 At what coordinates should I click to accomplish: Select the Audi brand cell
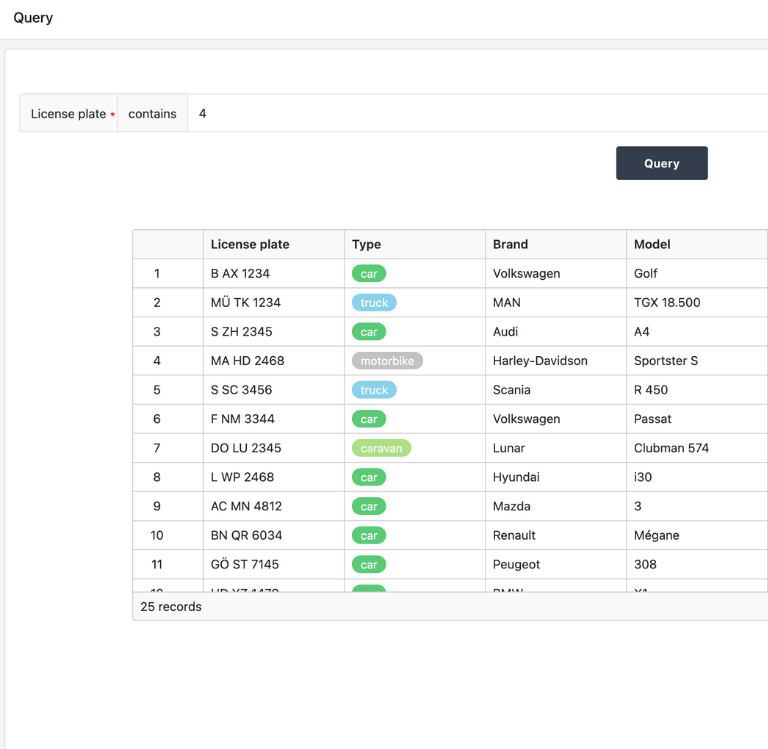(x=556, y=332)
